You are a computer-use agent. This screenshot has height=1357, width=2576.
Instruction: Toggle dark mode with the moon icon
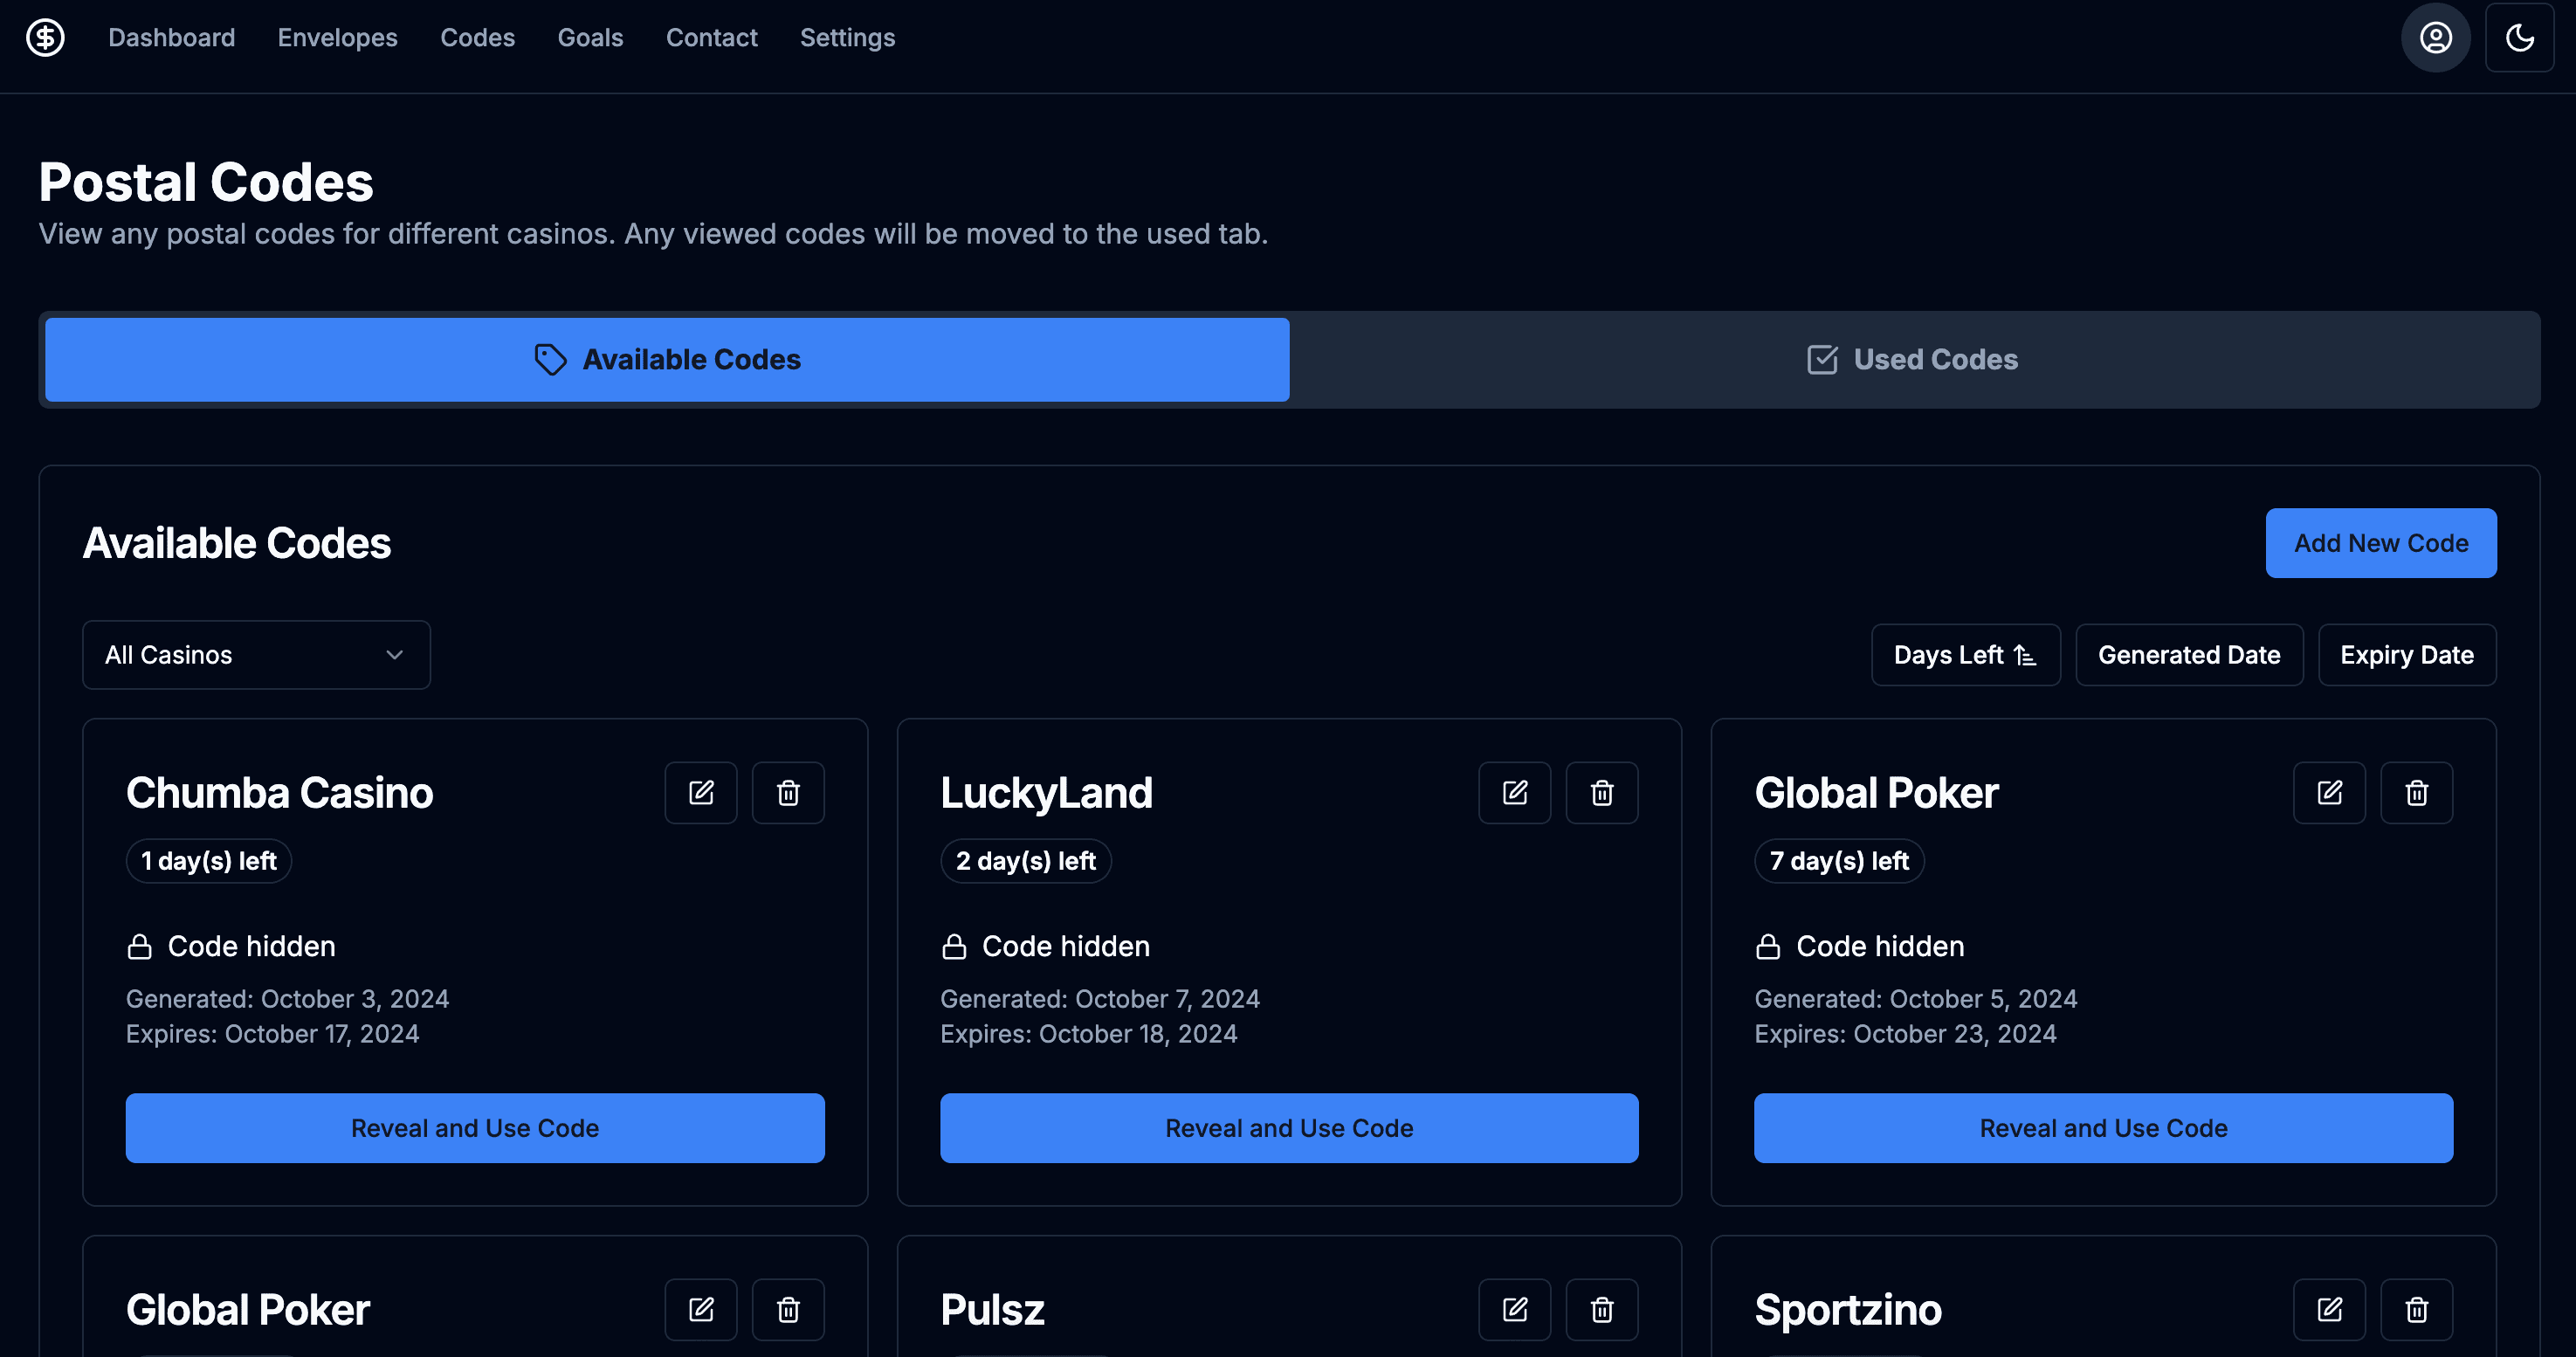click(x=2519, y=37)
